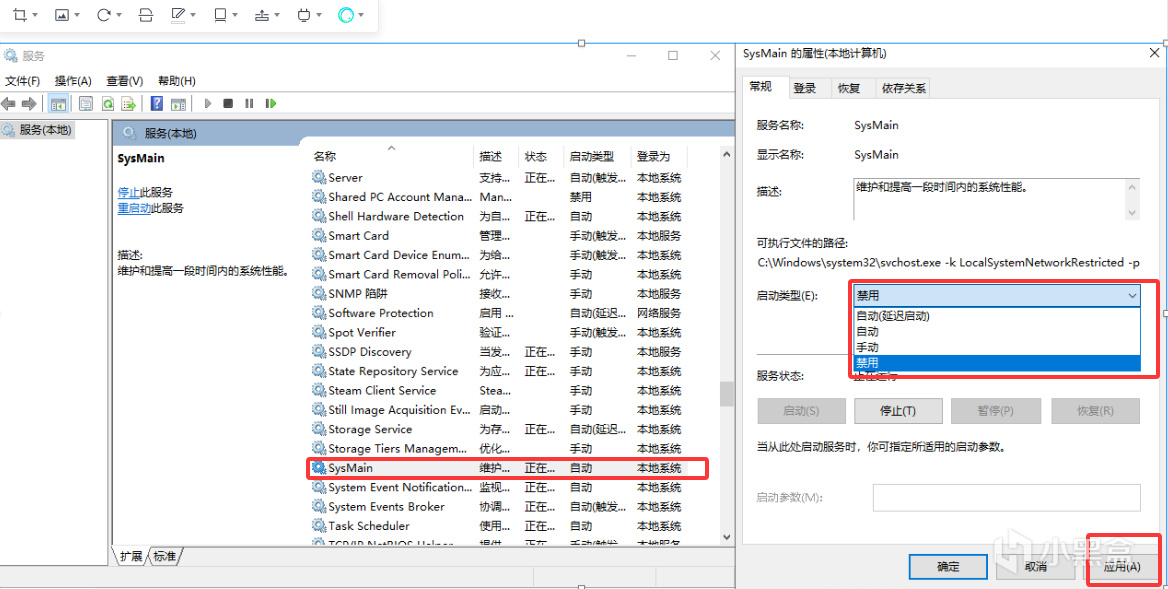Toggle the show/hide console tree icon
The height and width of the screenshot is (589, 1168).
[57, 104]
